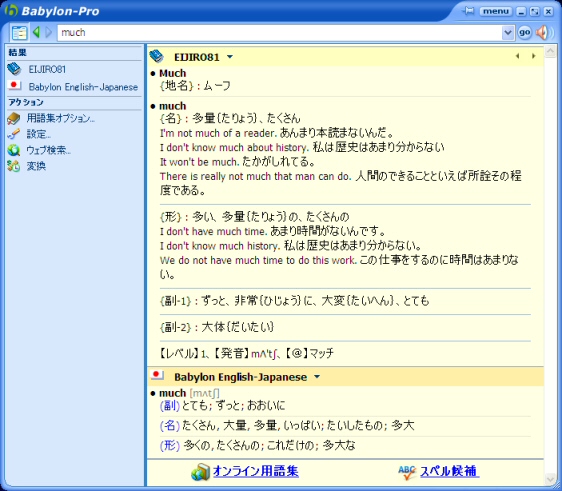This screenshot has height=491, width=562.
Task: Click the online glossary globe-book icon
Action: [x=200, y=472]
